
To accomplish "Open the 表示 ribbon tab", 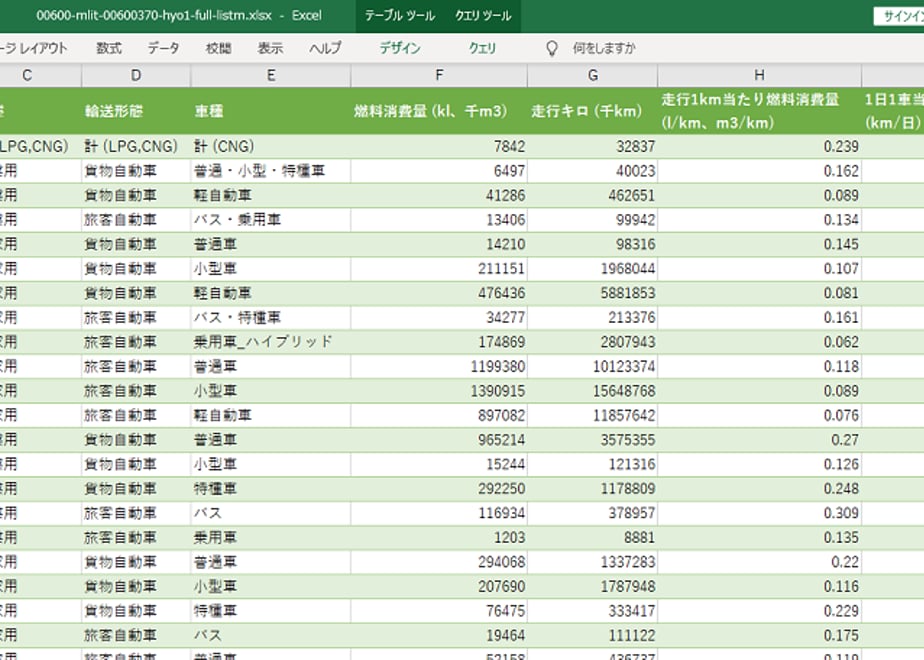I will 270,48.
